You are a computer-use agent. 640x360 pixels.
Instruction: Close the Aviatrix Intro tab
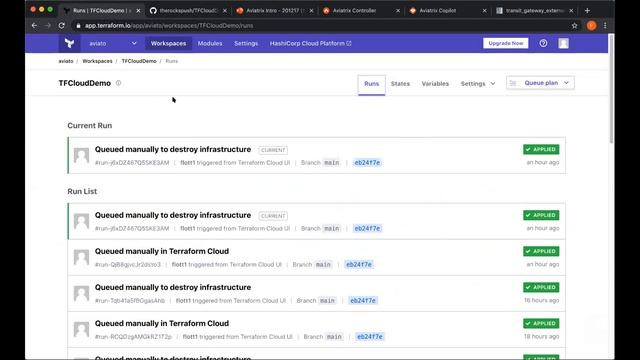[x=311, y=11]
